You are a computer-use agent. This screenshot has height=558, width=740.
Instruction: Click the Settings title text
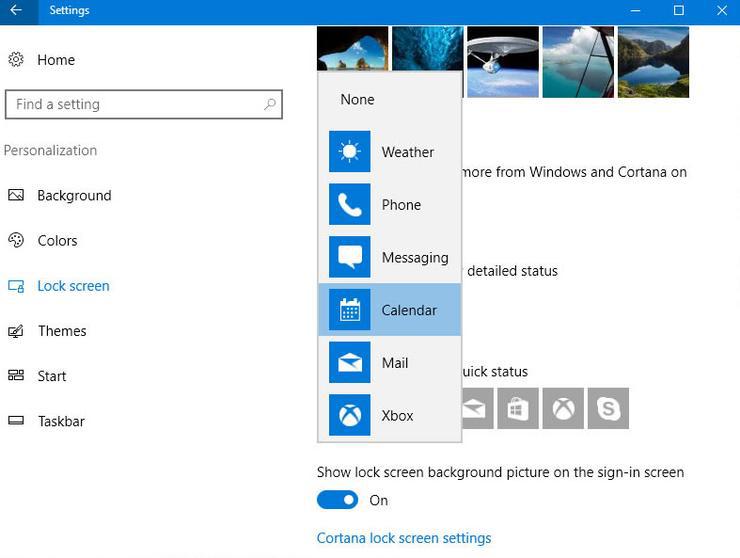click(69, 10)
